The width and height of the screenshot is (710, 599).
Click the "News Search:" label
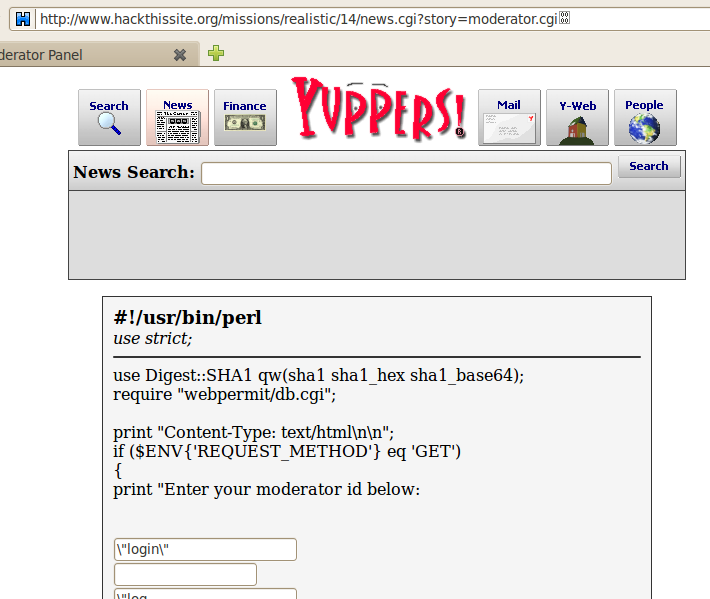tap(134, 172)
